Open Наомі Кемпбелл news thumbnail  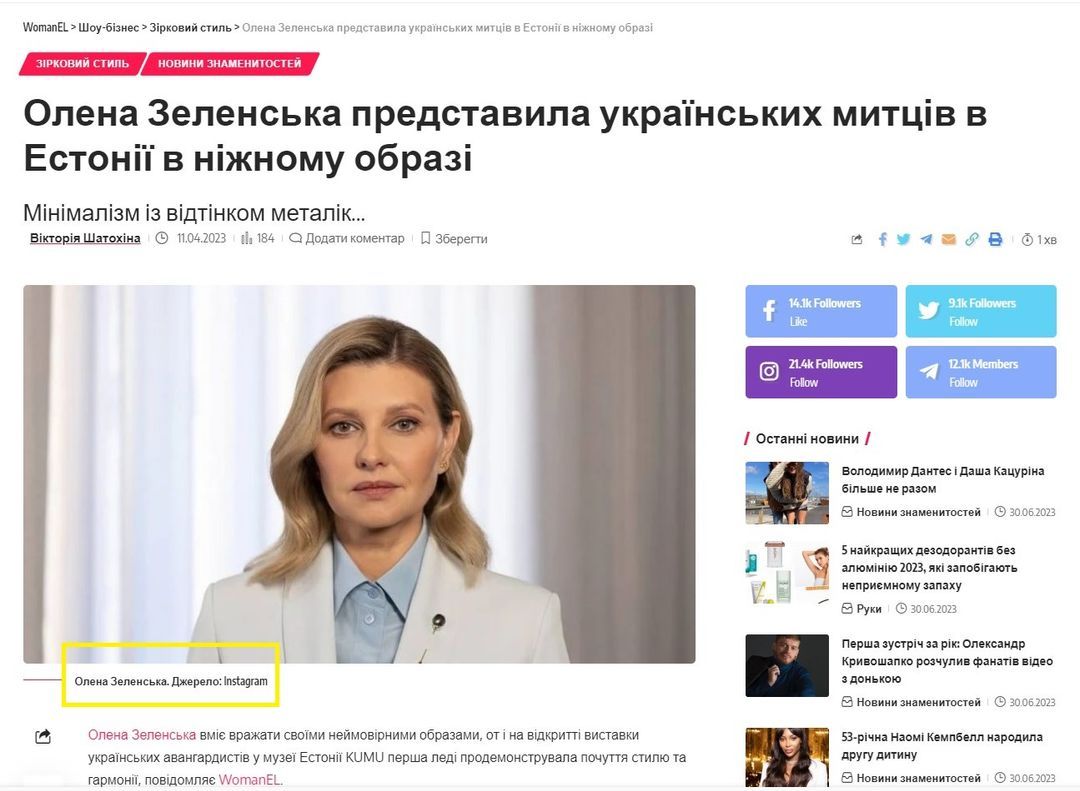pos(787,757)
